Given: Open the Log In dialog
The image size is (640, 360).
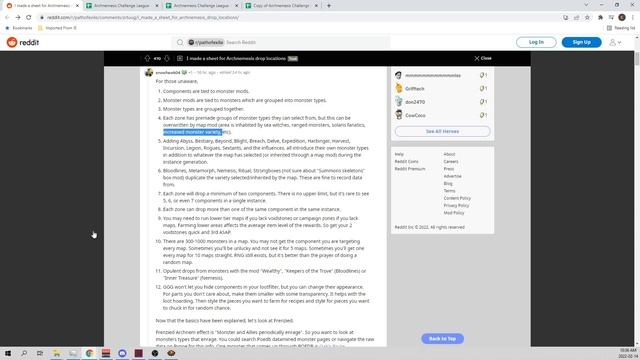Looking at the screenshot, I should [536, 42].
